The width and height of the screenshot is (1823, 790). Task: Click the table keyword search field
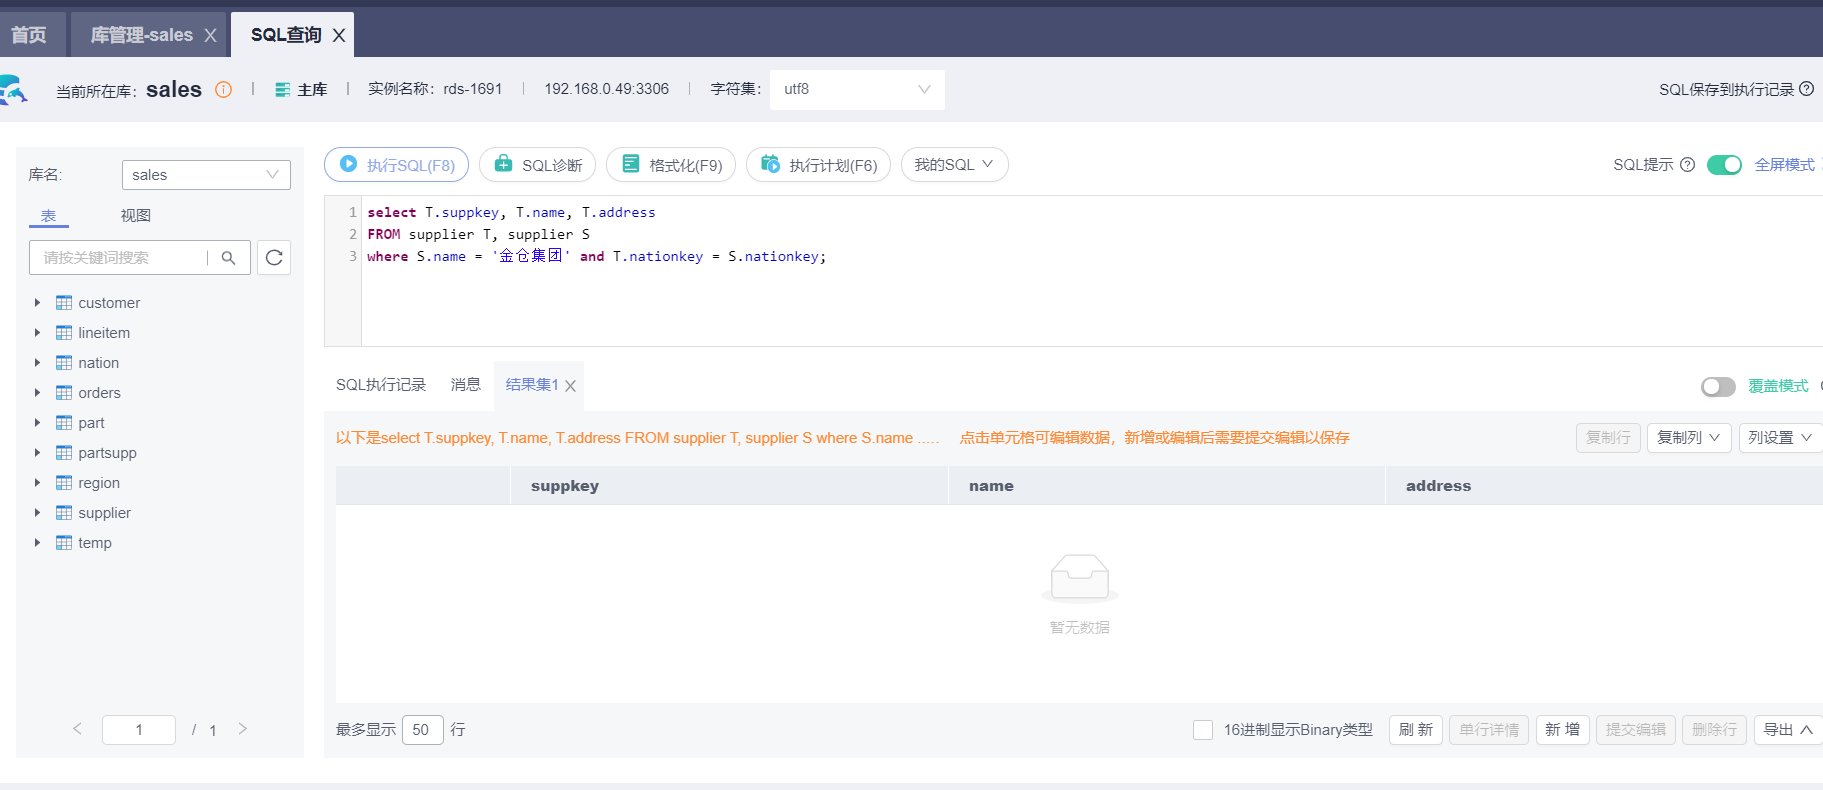[x=120, y=258]
